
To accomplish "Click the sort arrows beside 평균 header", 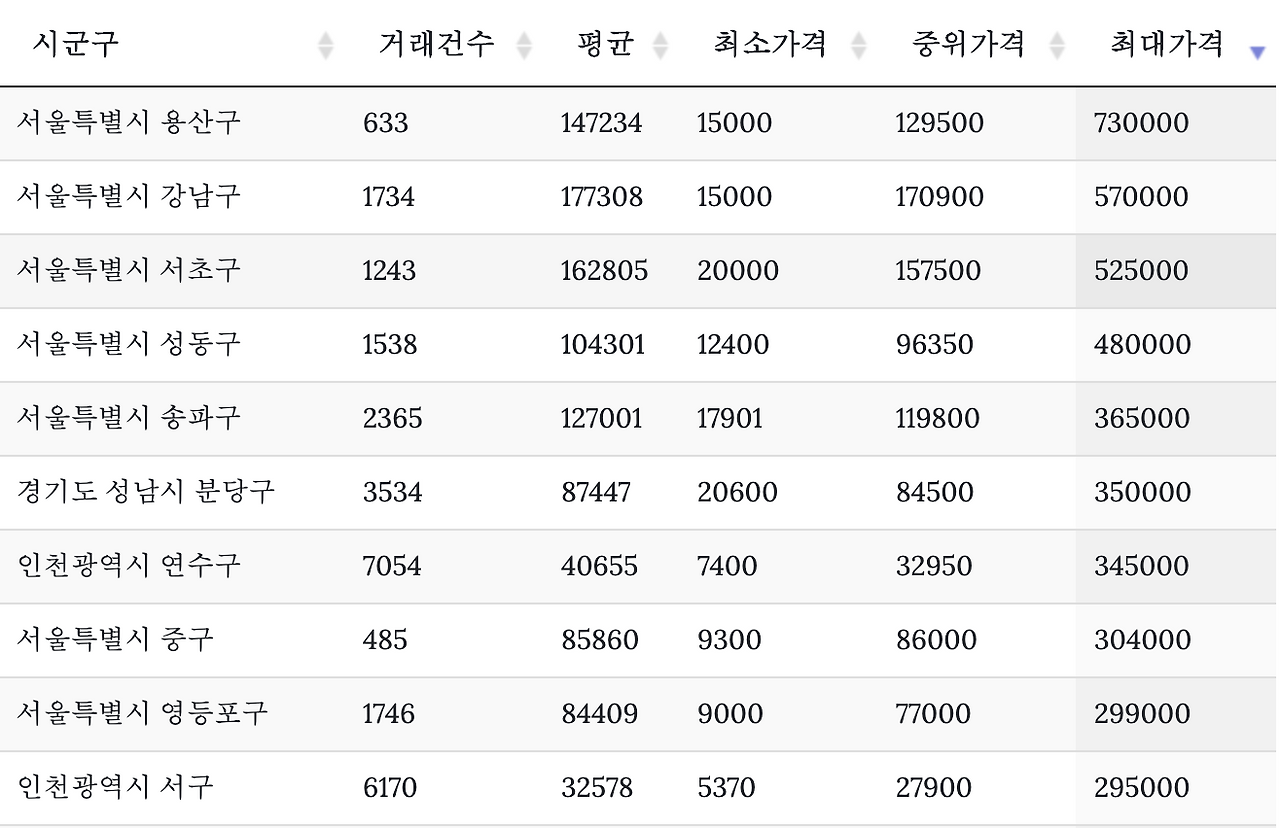I will click(658, 44).
